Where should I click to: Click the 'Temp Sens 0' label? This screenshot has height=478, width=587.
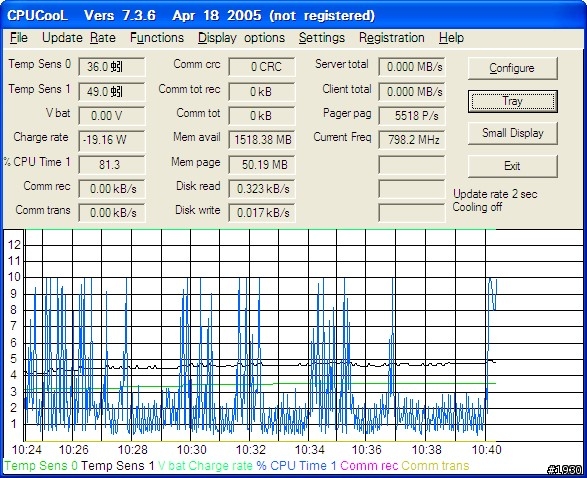[40, 64]
